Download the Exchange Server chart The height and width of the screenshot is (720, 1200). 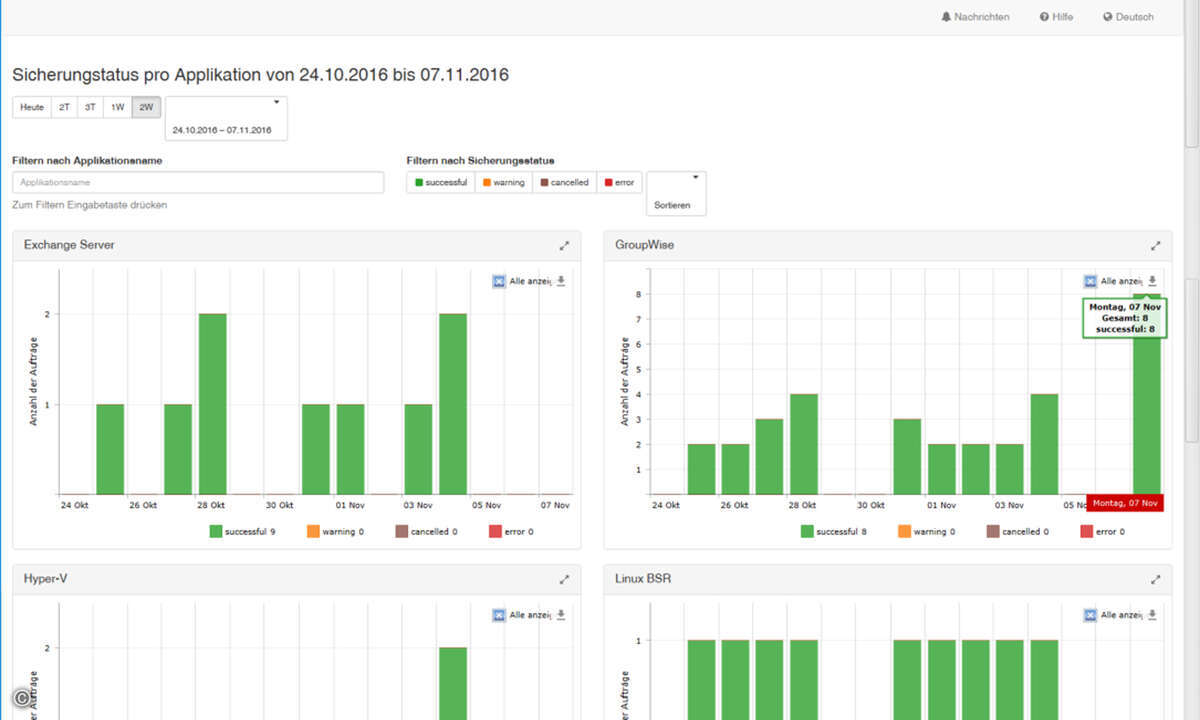[x=561, y=281]
